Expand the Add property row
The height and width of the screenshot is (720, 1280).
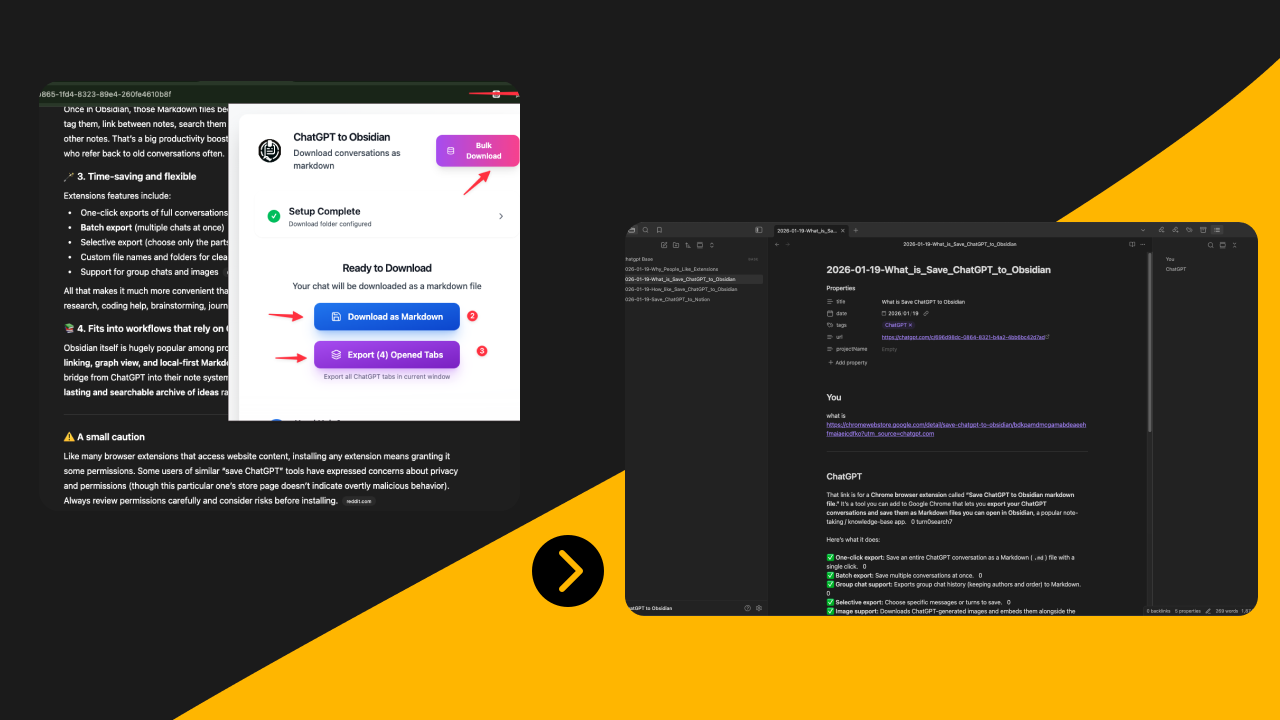point(846,362)
